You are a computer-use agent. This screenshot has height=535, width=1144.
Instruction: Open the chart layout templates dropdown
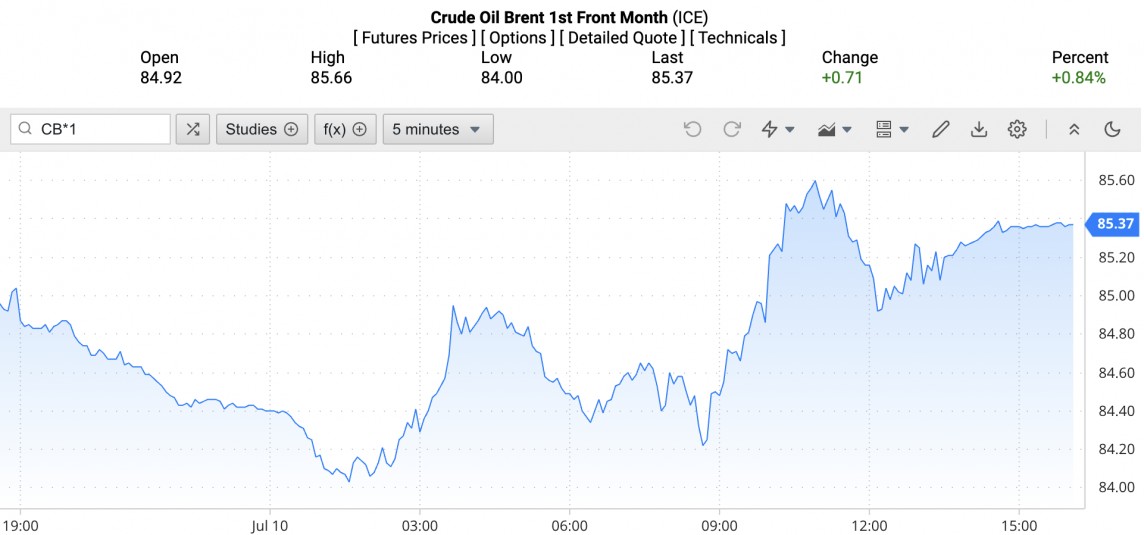[x=892, y=129]
